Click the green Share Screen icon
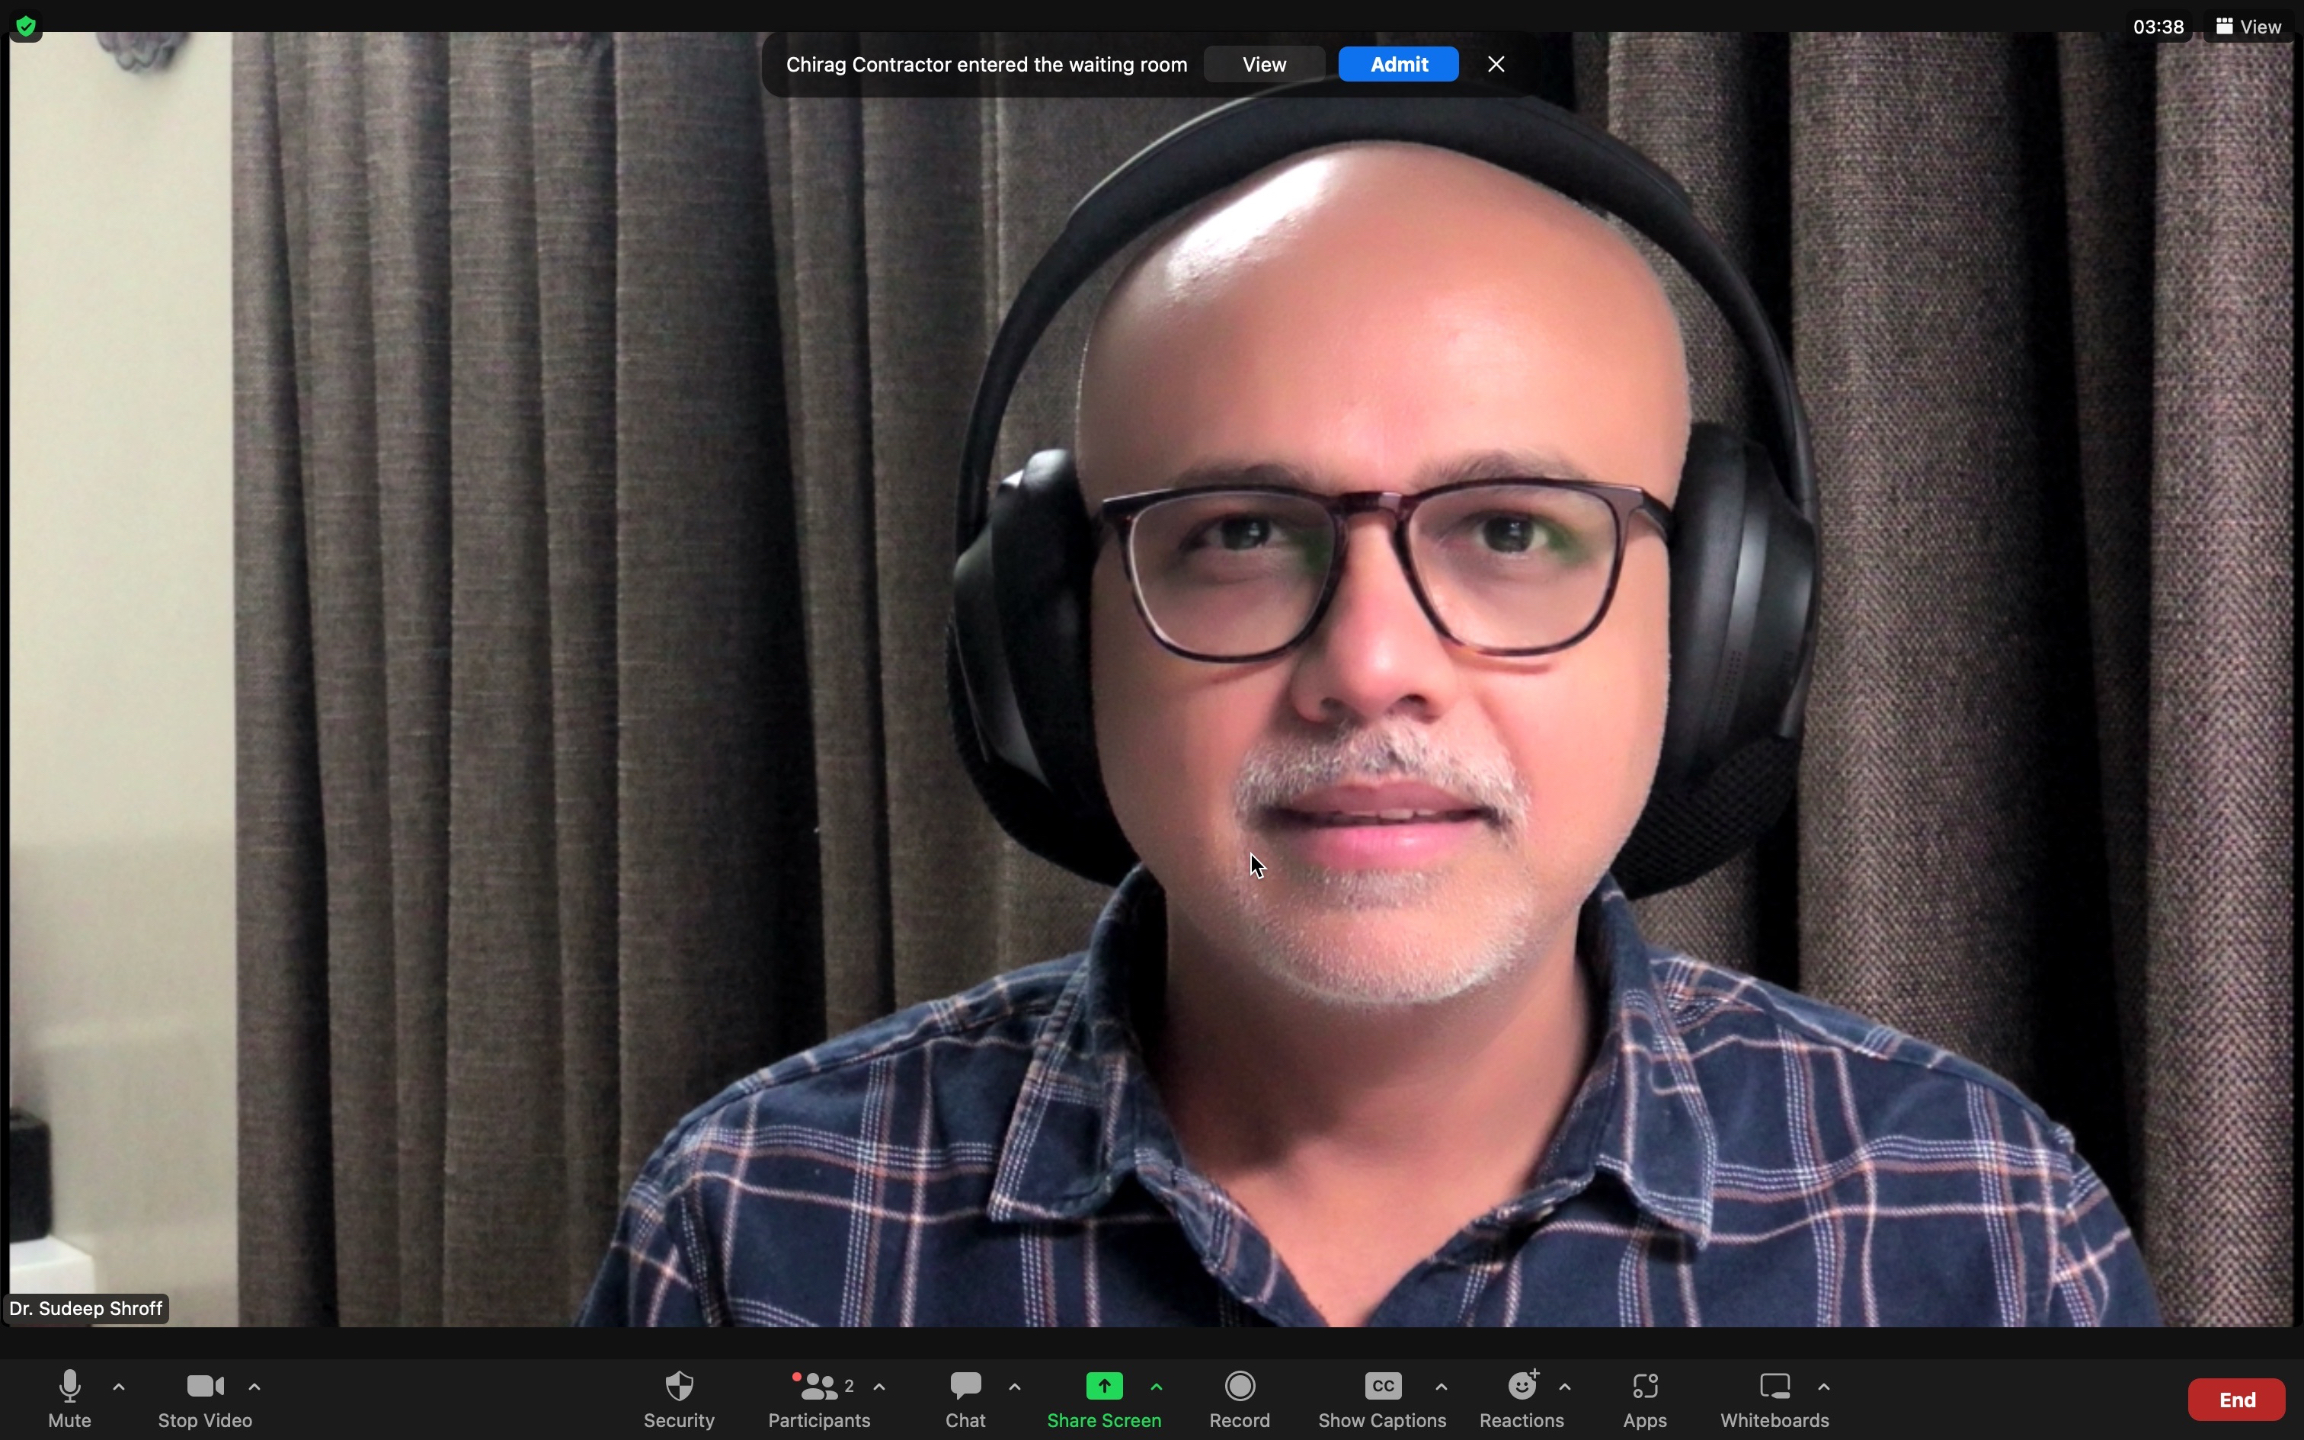This screenshot has height=1440, width=2304. coord(1104,1386)
